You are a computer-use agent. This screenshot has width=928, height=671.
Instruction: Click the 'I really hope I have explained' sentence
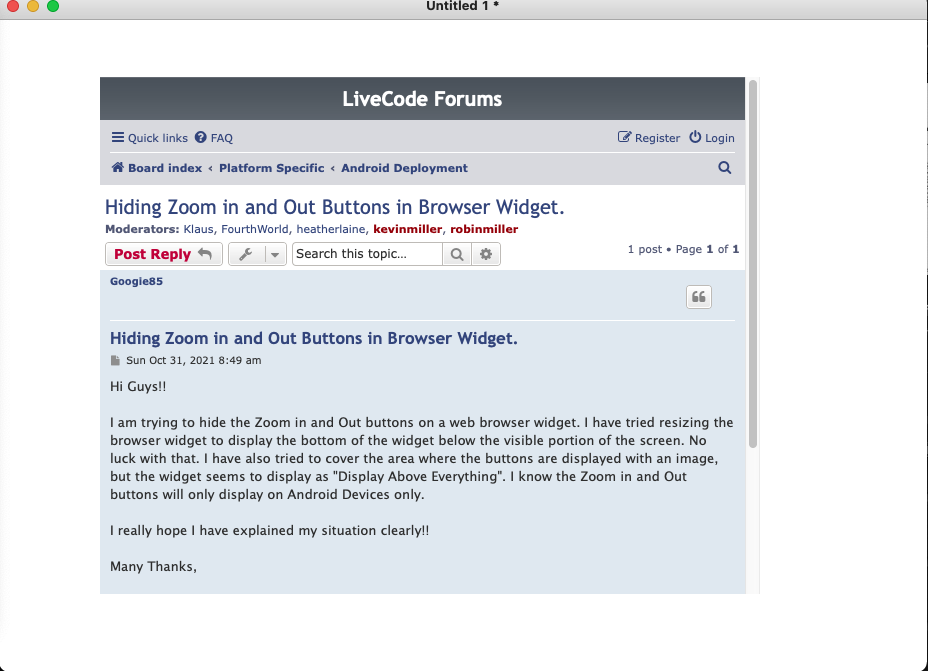[269, 530]
